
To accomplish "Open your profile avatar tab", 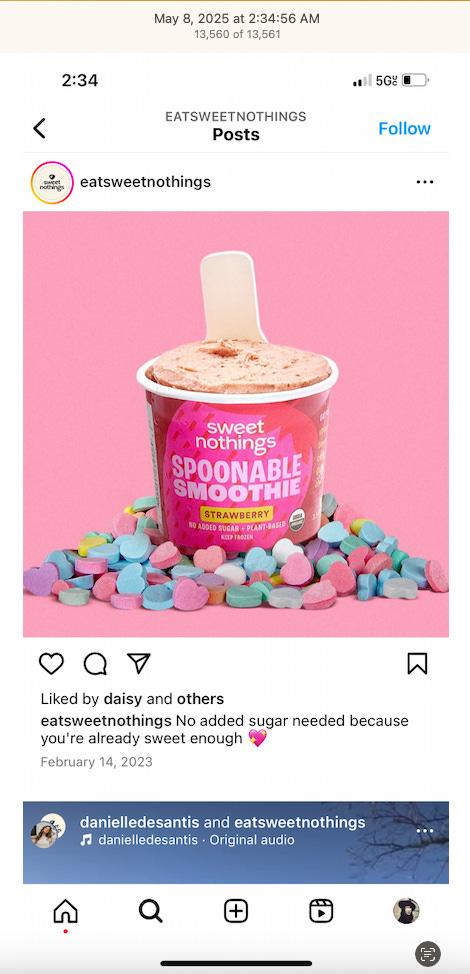I will [x=406, y=911].
